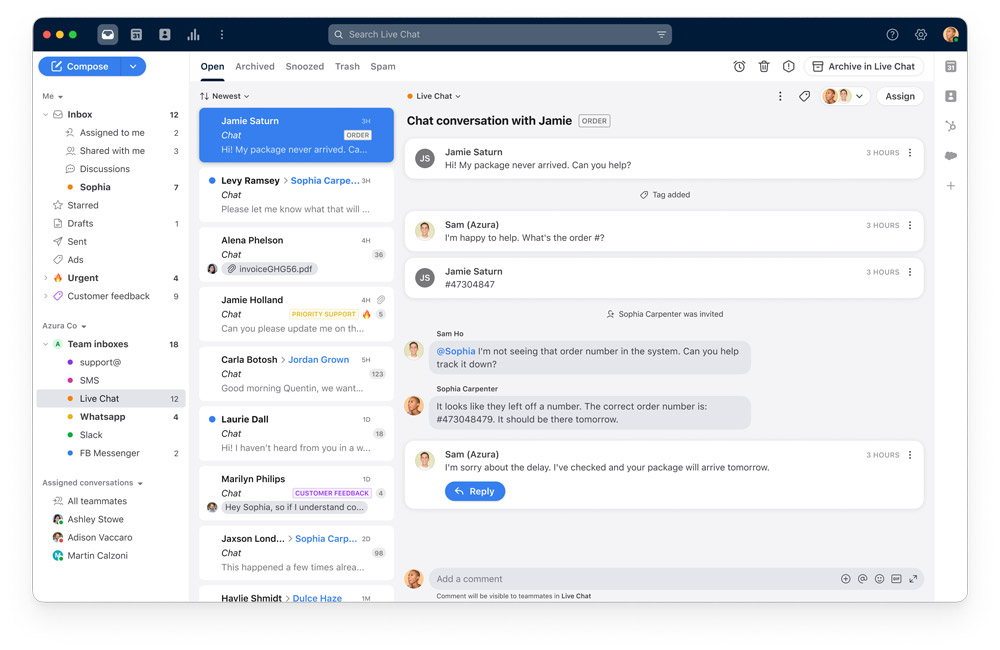This screenshot has height=650, width=1000.
Task: Switch to the Archived tab
Action: [x=254, y=66]
